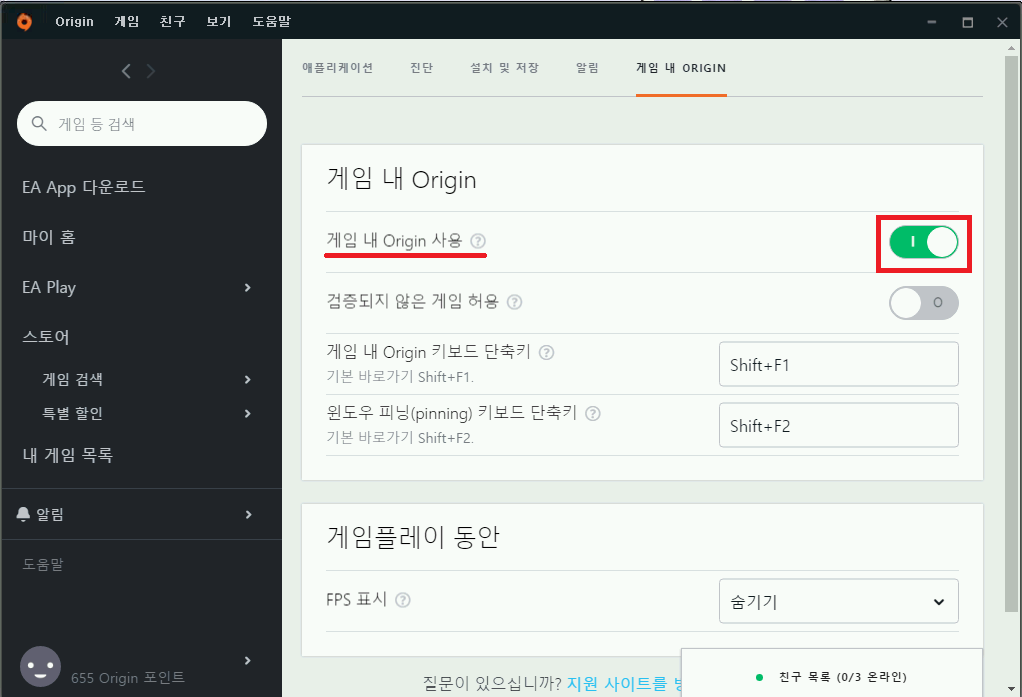1022x697 pixels.
Task: Open help icon for 검증되지 않은 게임 허용
Action: pos(514,302)
